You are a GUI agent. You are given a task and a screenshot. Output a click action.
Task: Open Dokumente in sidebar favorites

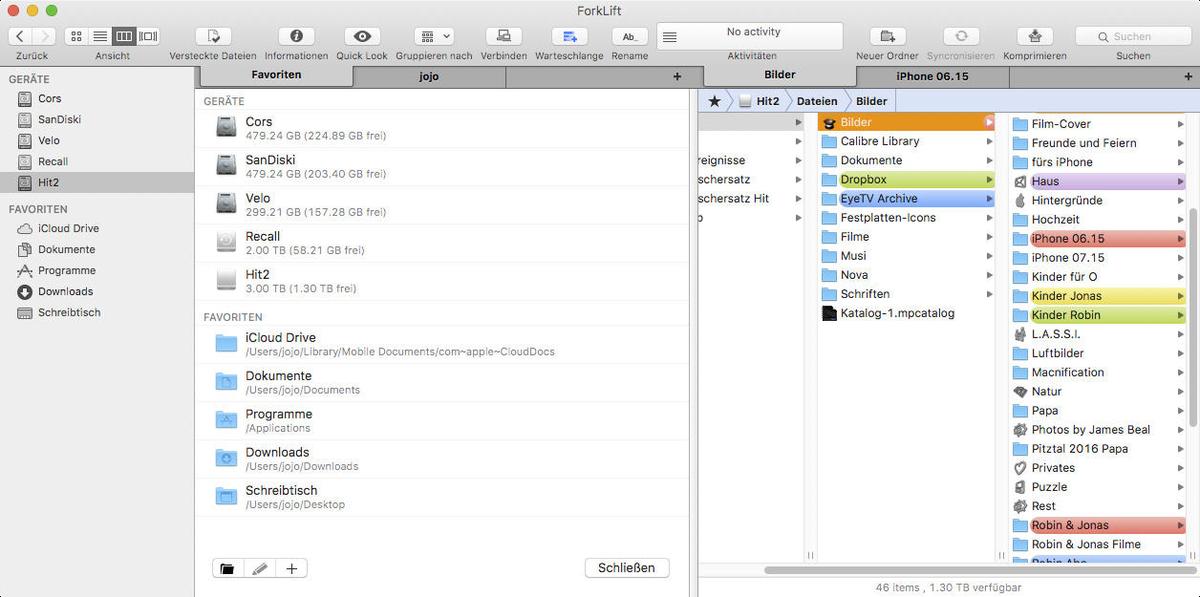[97, 249]
